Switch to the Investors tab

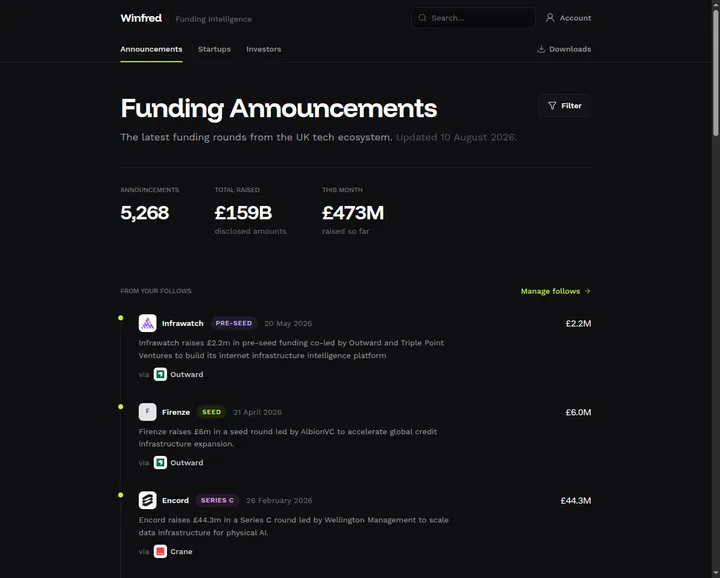click(264, 49)
